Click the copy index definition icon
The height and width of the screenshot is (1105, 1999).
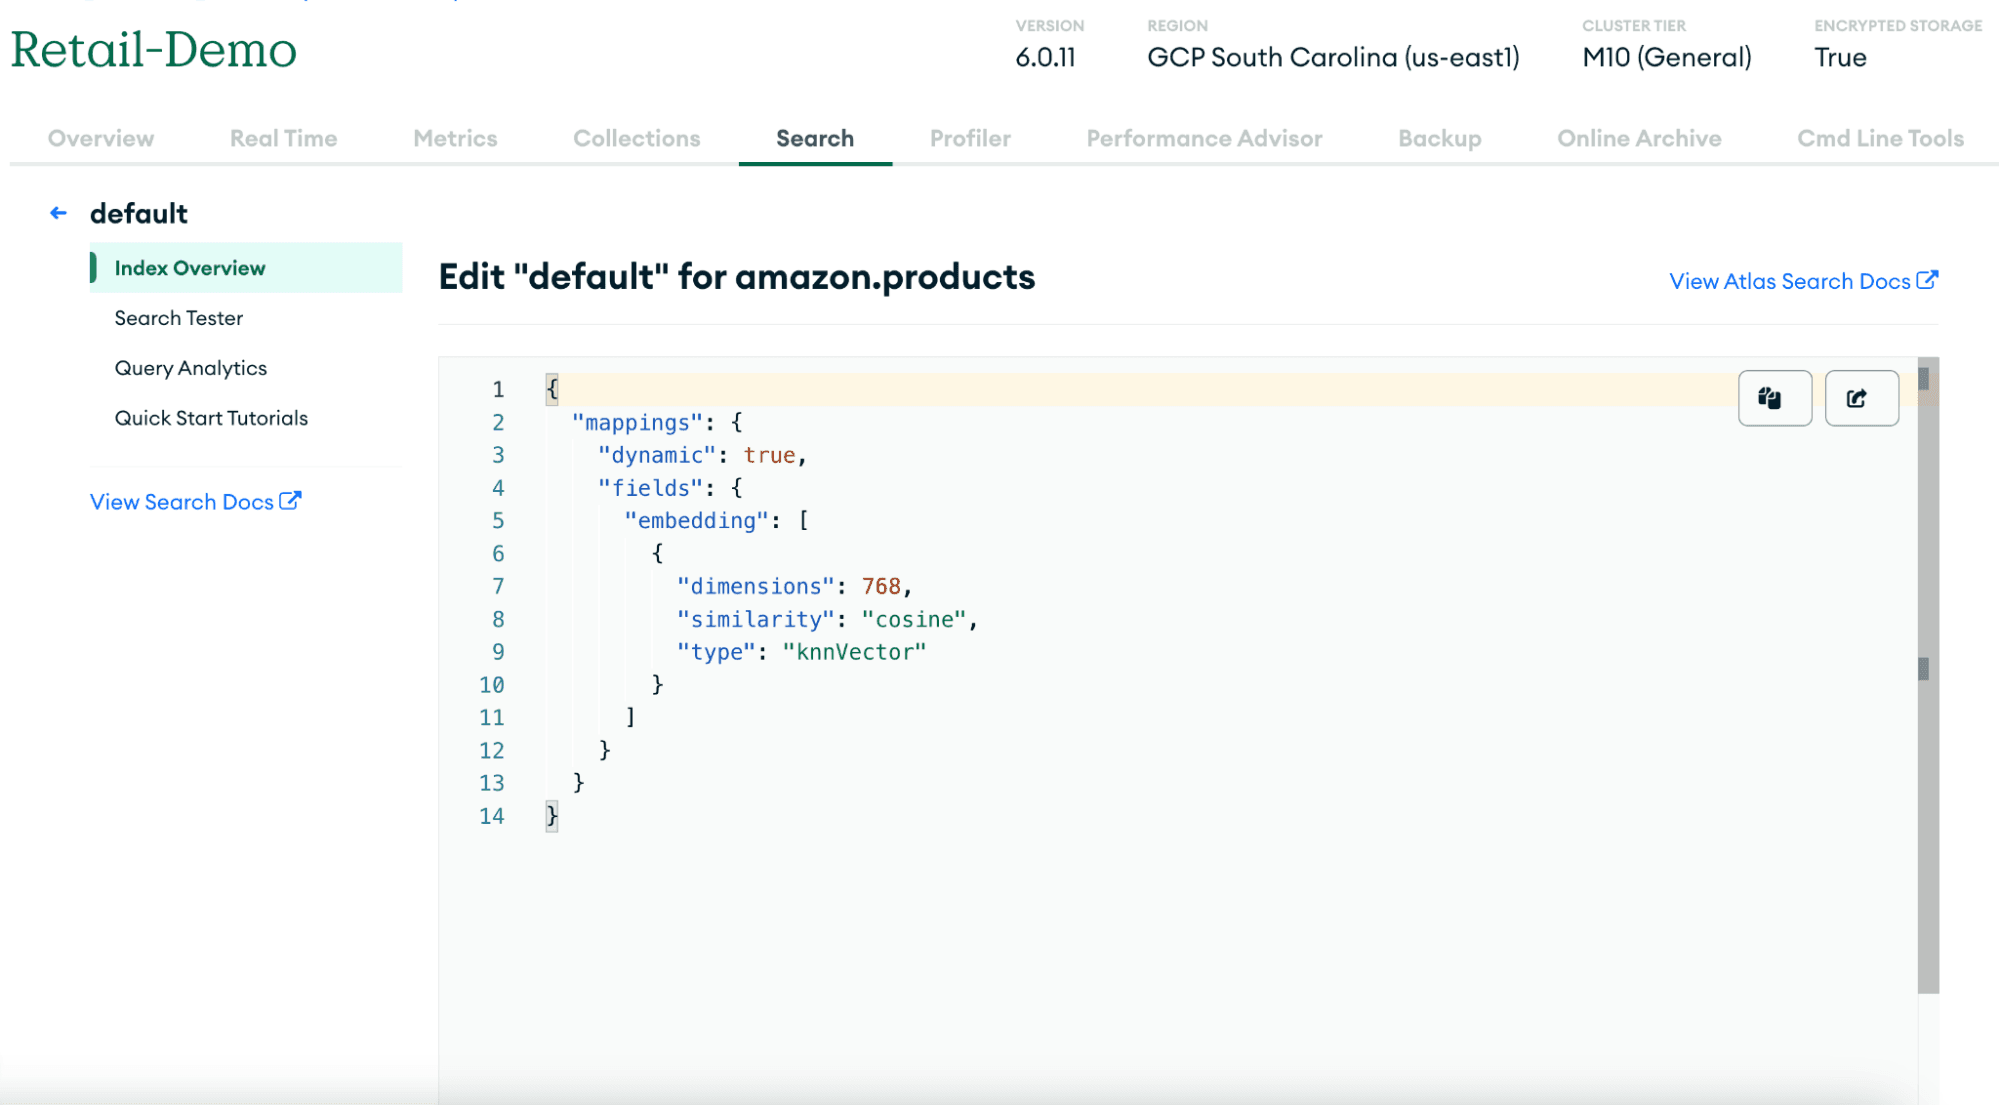[1774, 397]
